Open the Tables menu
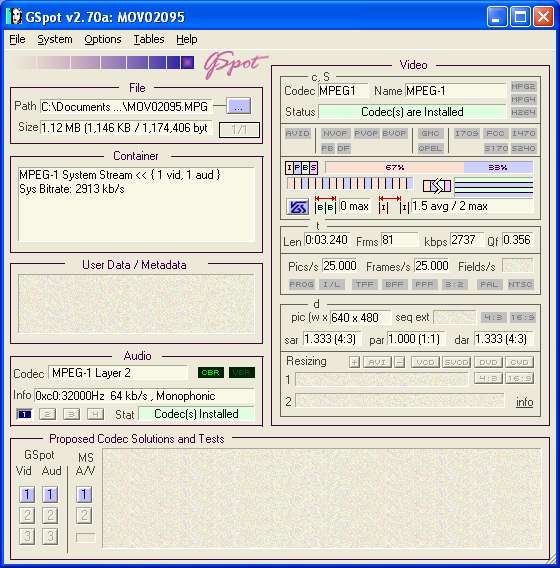 click(149, 39)
